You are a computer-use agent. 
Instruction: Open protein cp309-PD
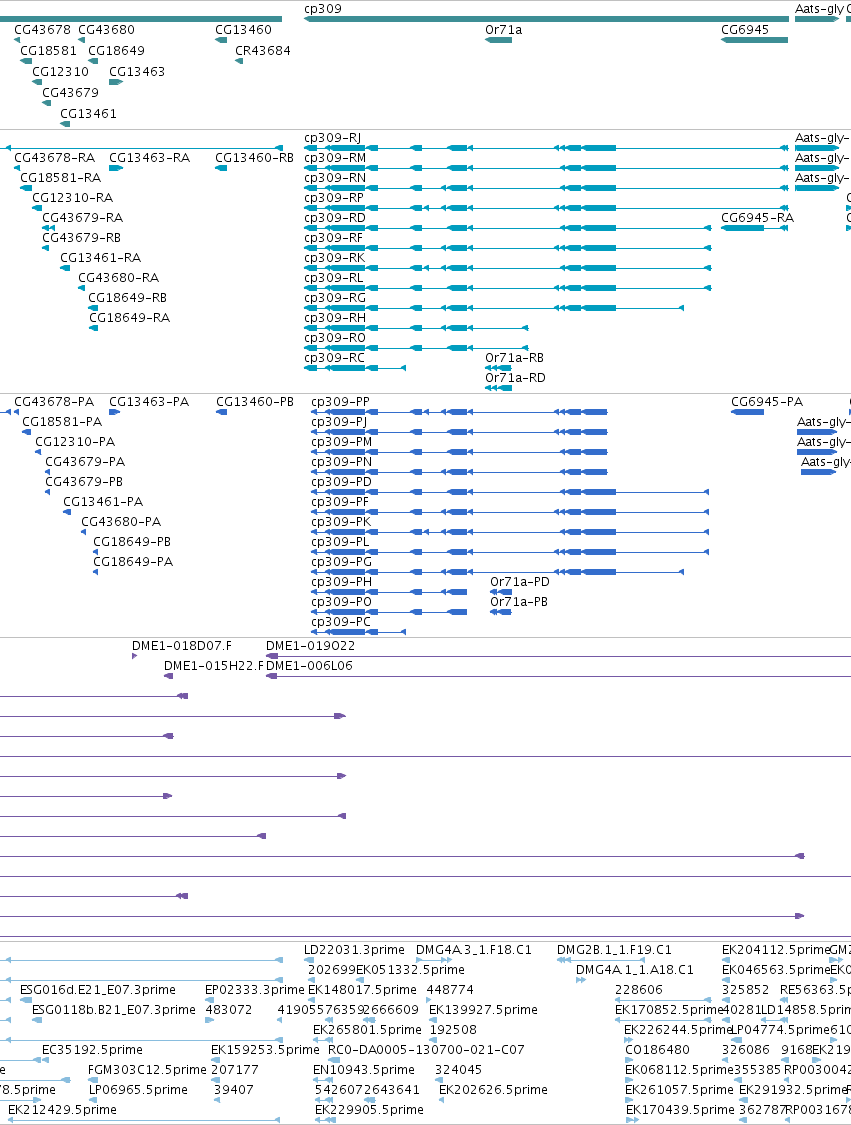pyautogui.click(x=342, y=482)
